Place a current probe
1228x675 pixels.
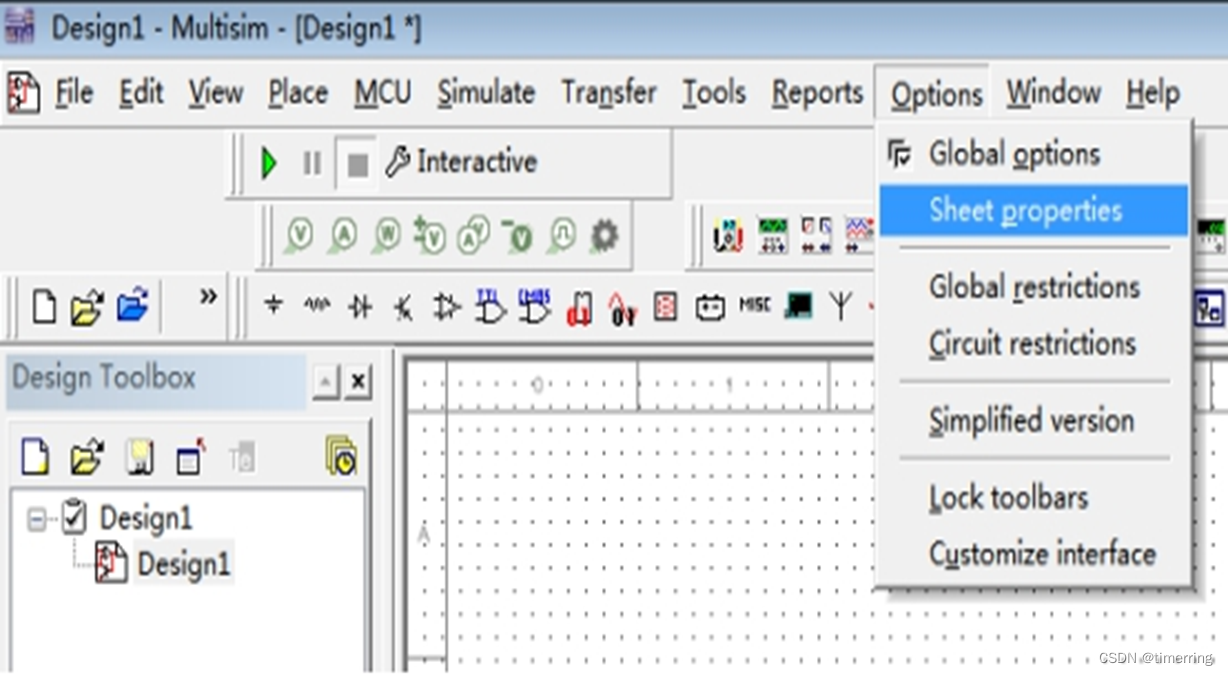click(x=343, y=236)
